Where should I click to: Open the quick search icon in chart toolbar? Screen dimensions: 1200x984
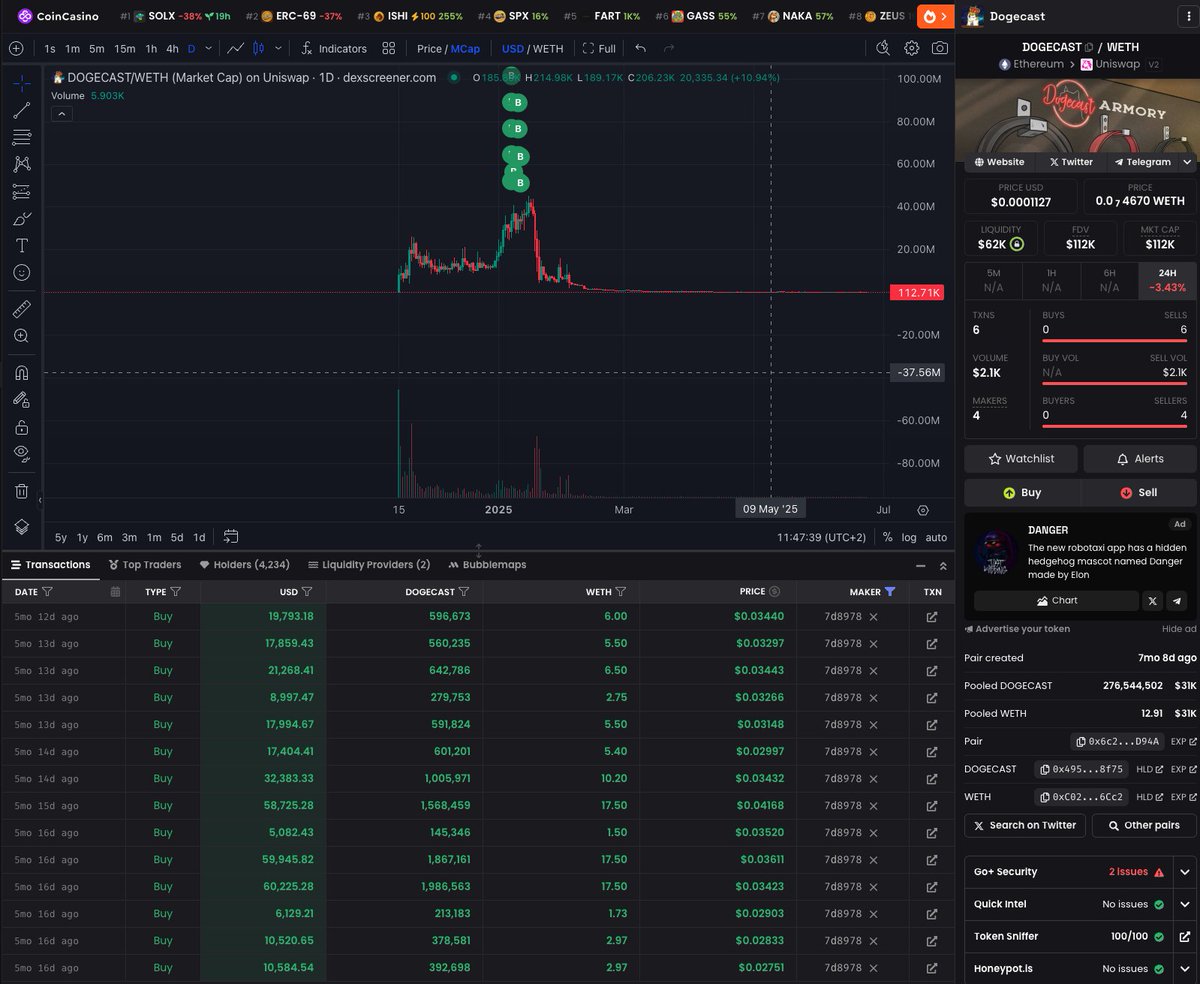[x=882, y=48]
